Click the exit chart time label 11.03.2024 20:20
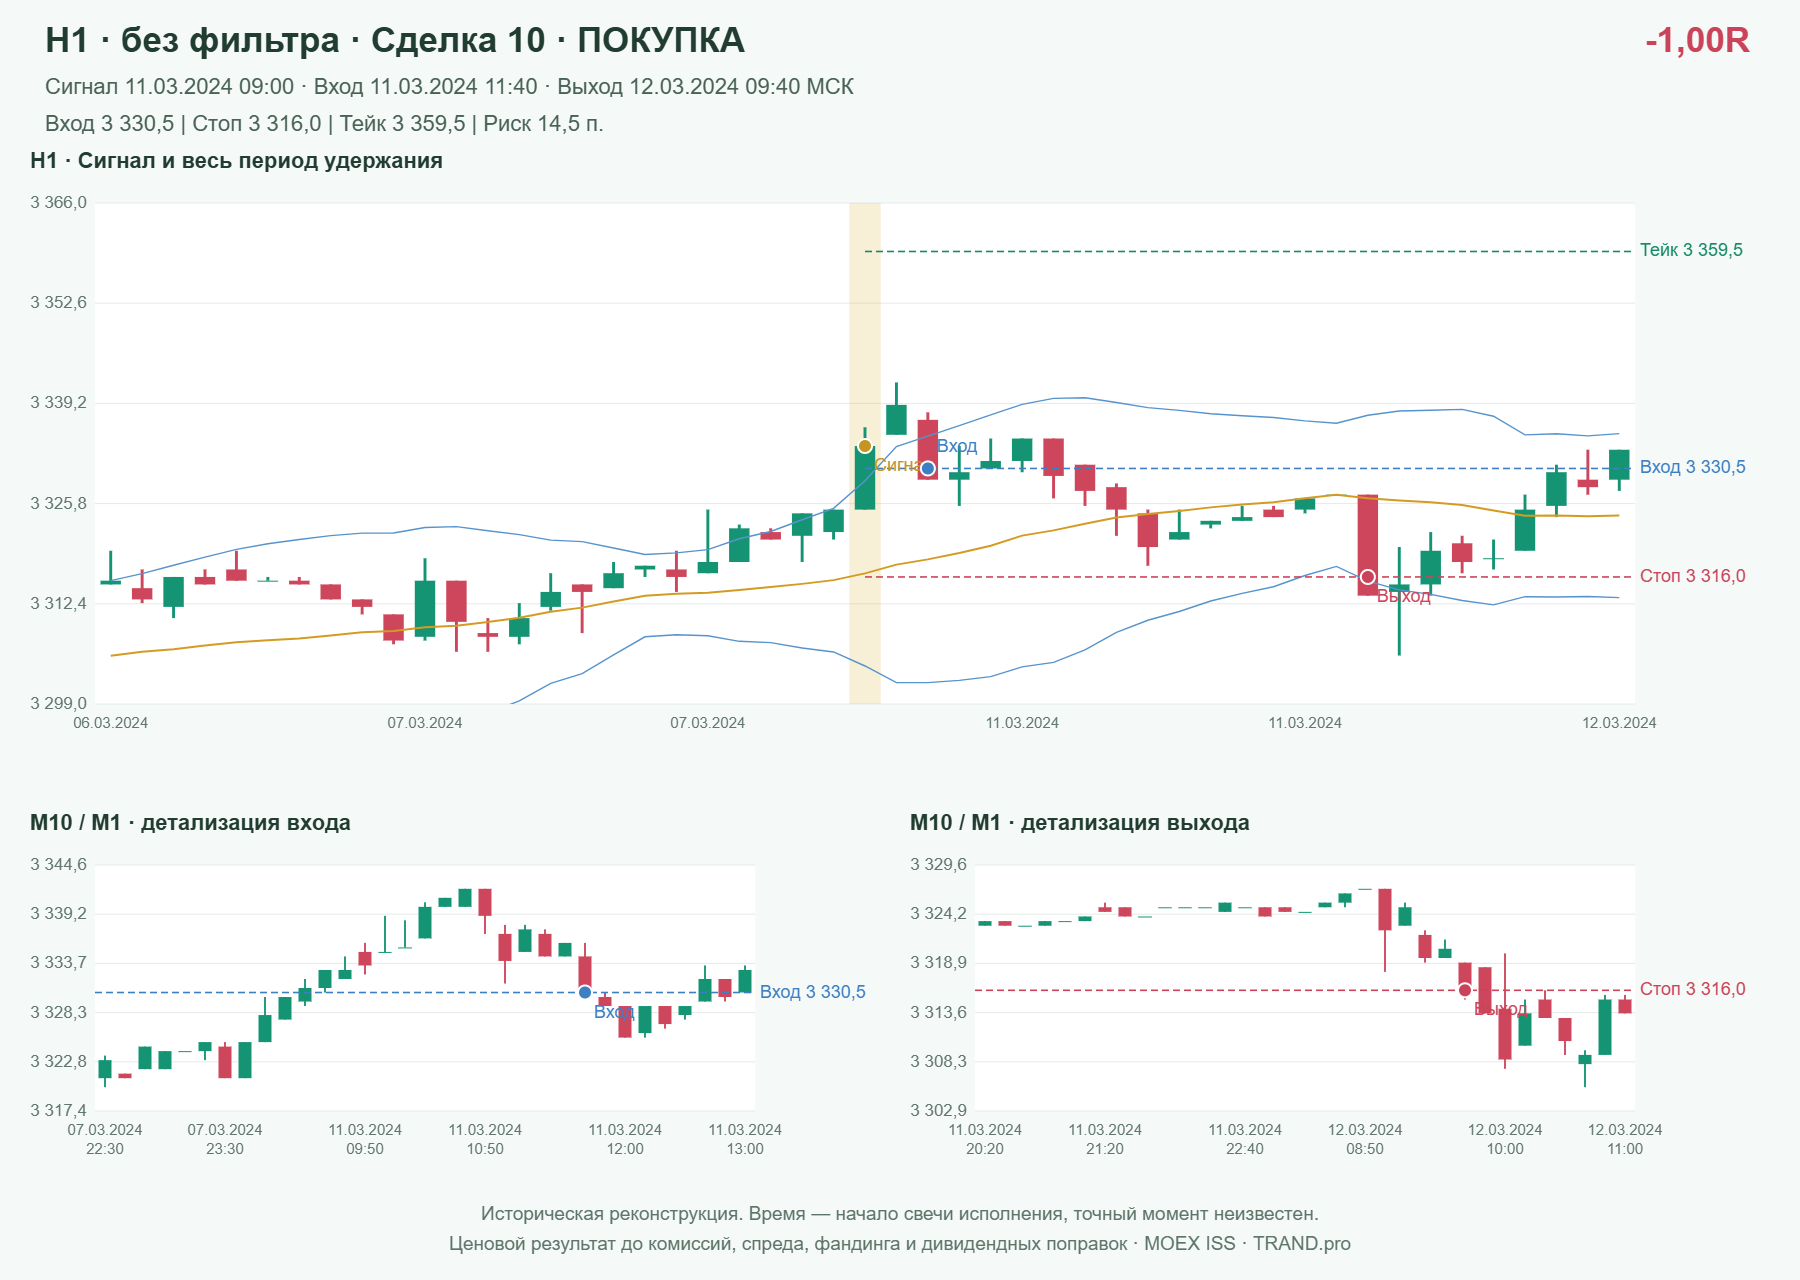The width and height of the screenshot is (1800, 1280). click(x=985, y=1139)
